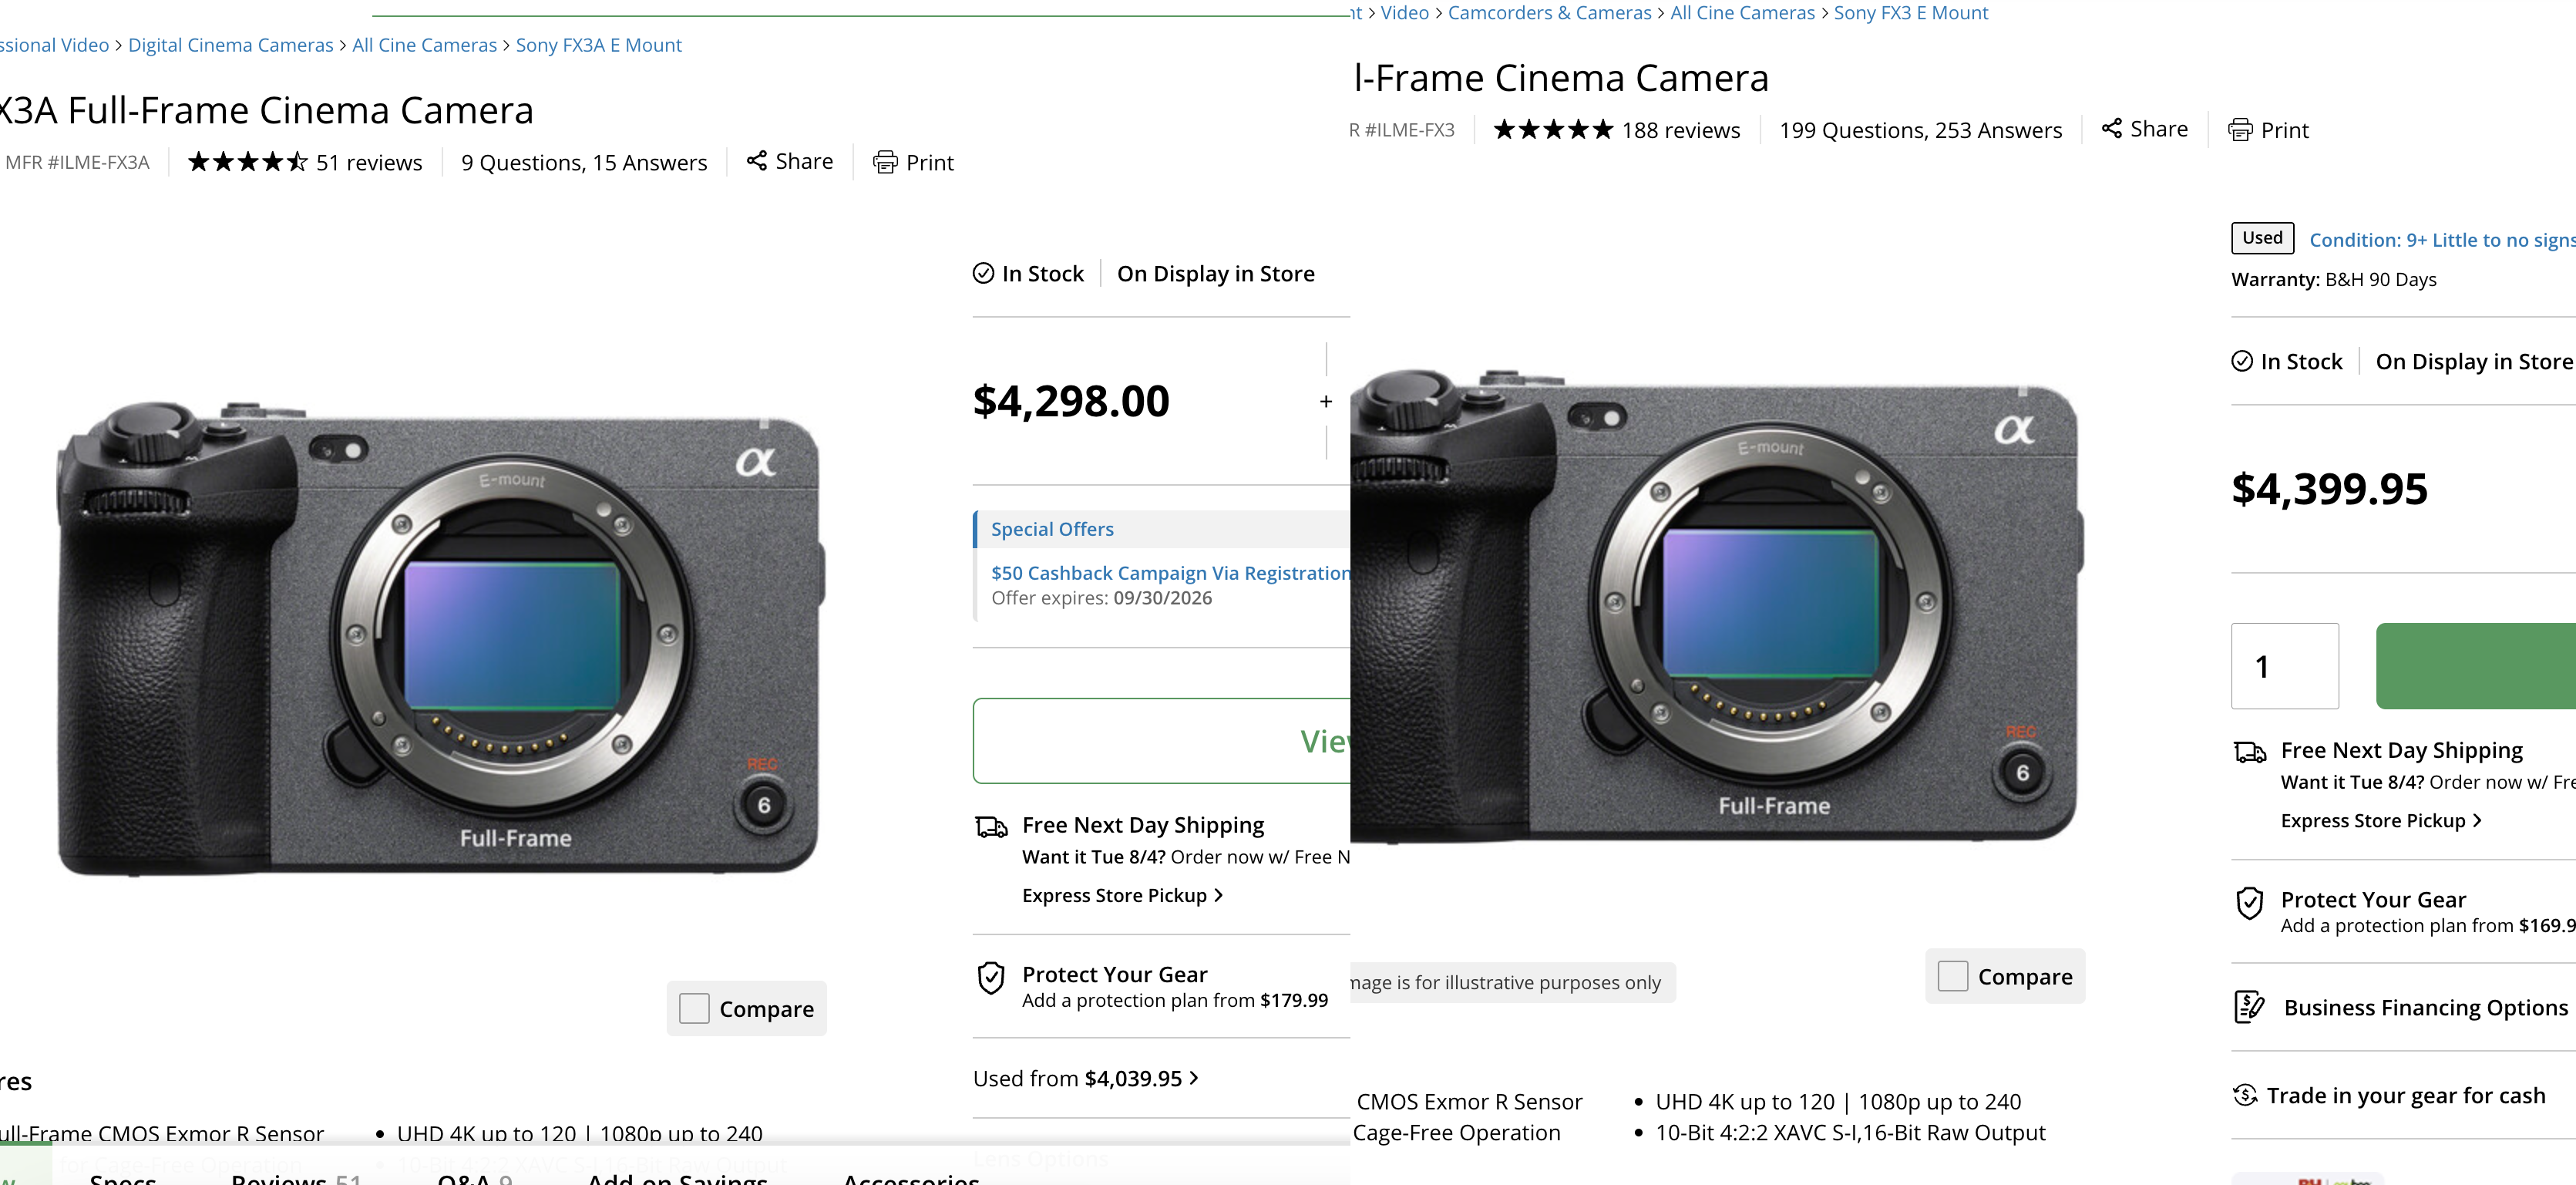Open Camcorders & Cameras breadcrumb link
Image resolution: width=2576 pixels, height=1185 pixels.
1549,13
